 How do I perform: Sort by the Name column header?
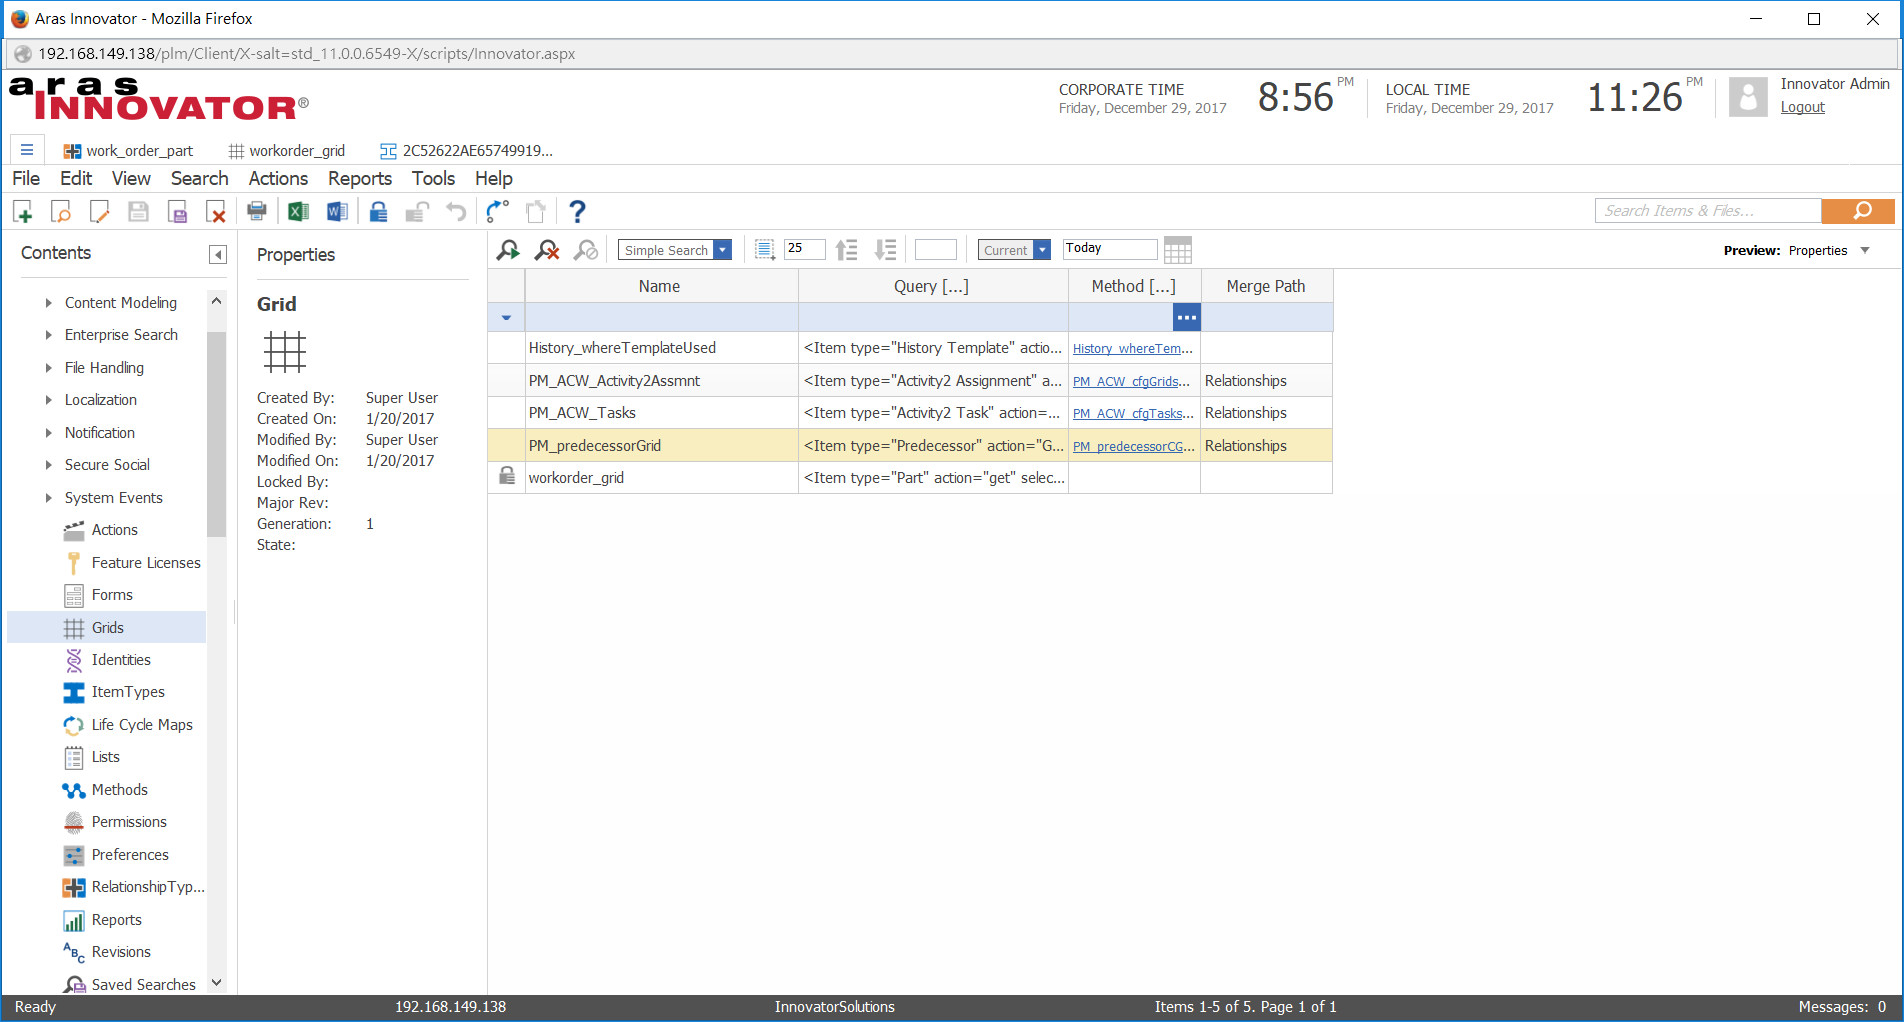[660, 286]
